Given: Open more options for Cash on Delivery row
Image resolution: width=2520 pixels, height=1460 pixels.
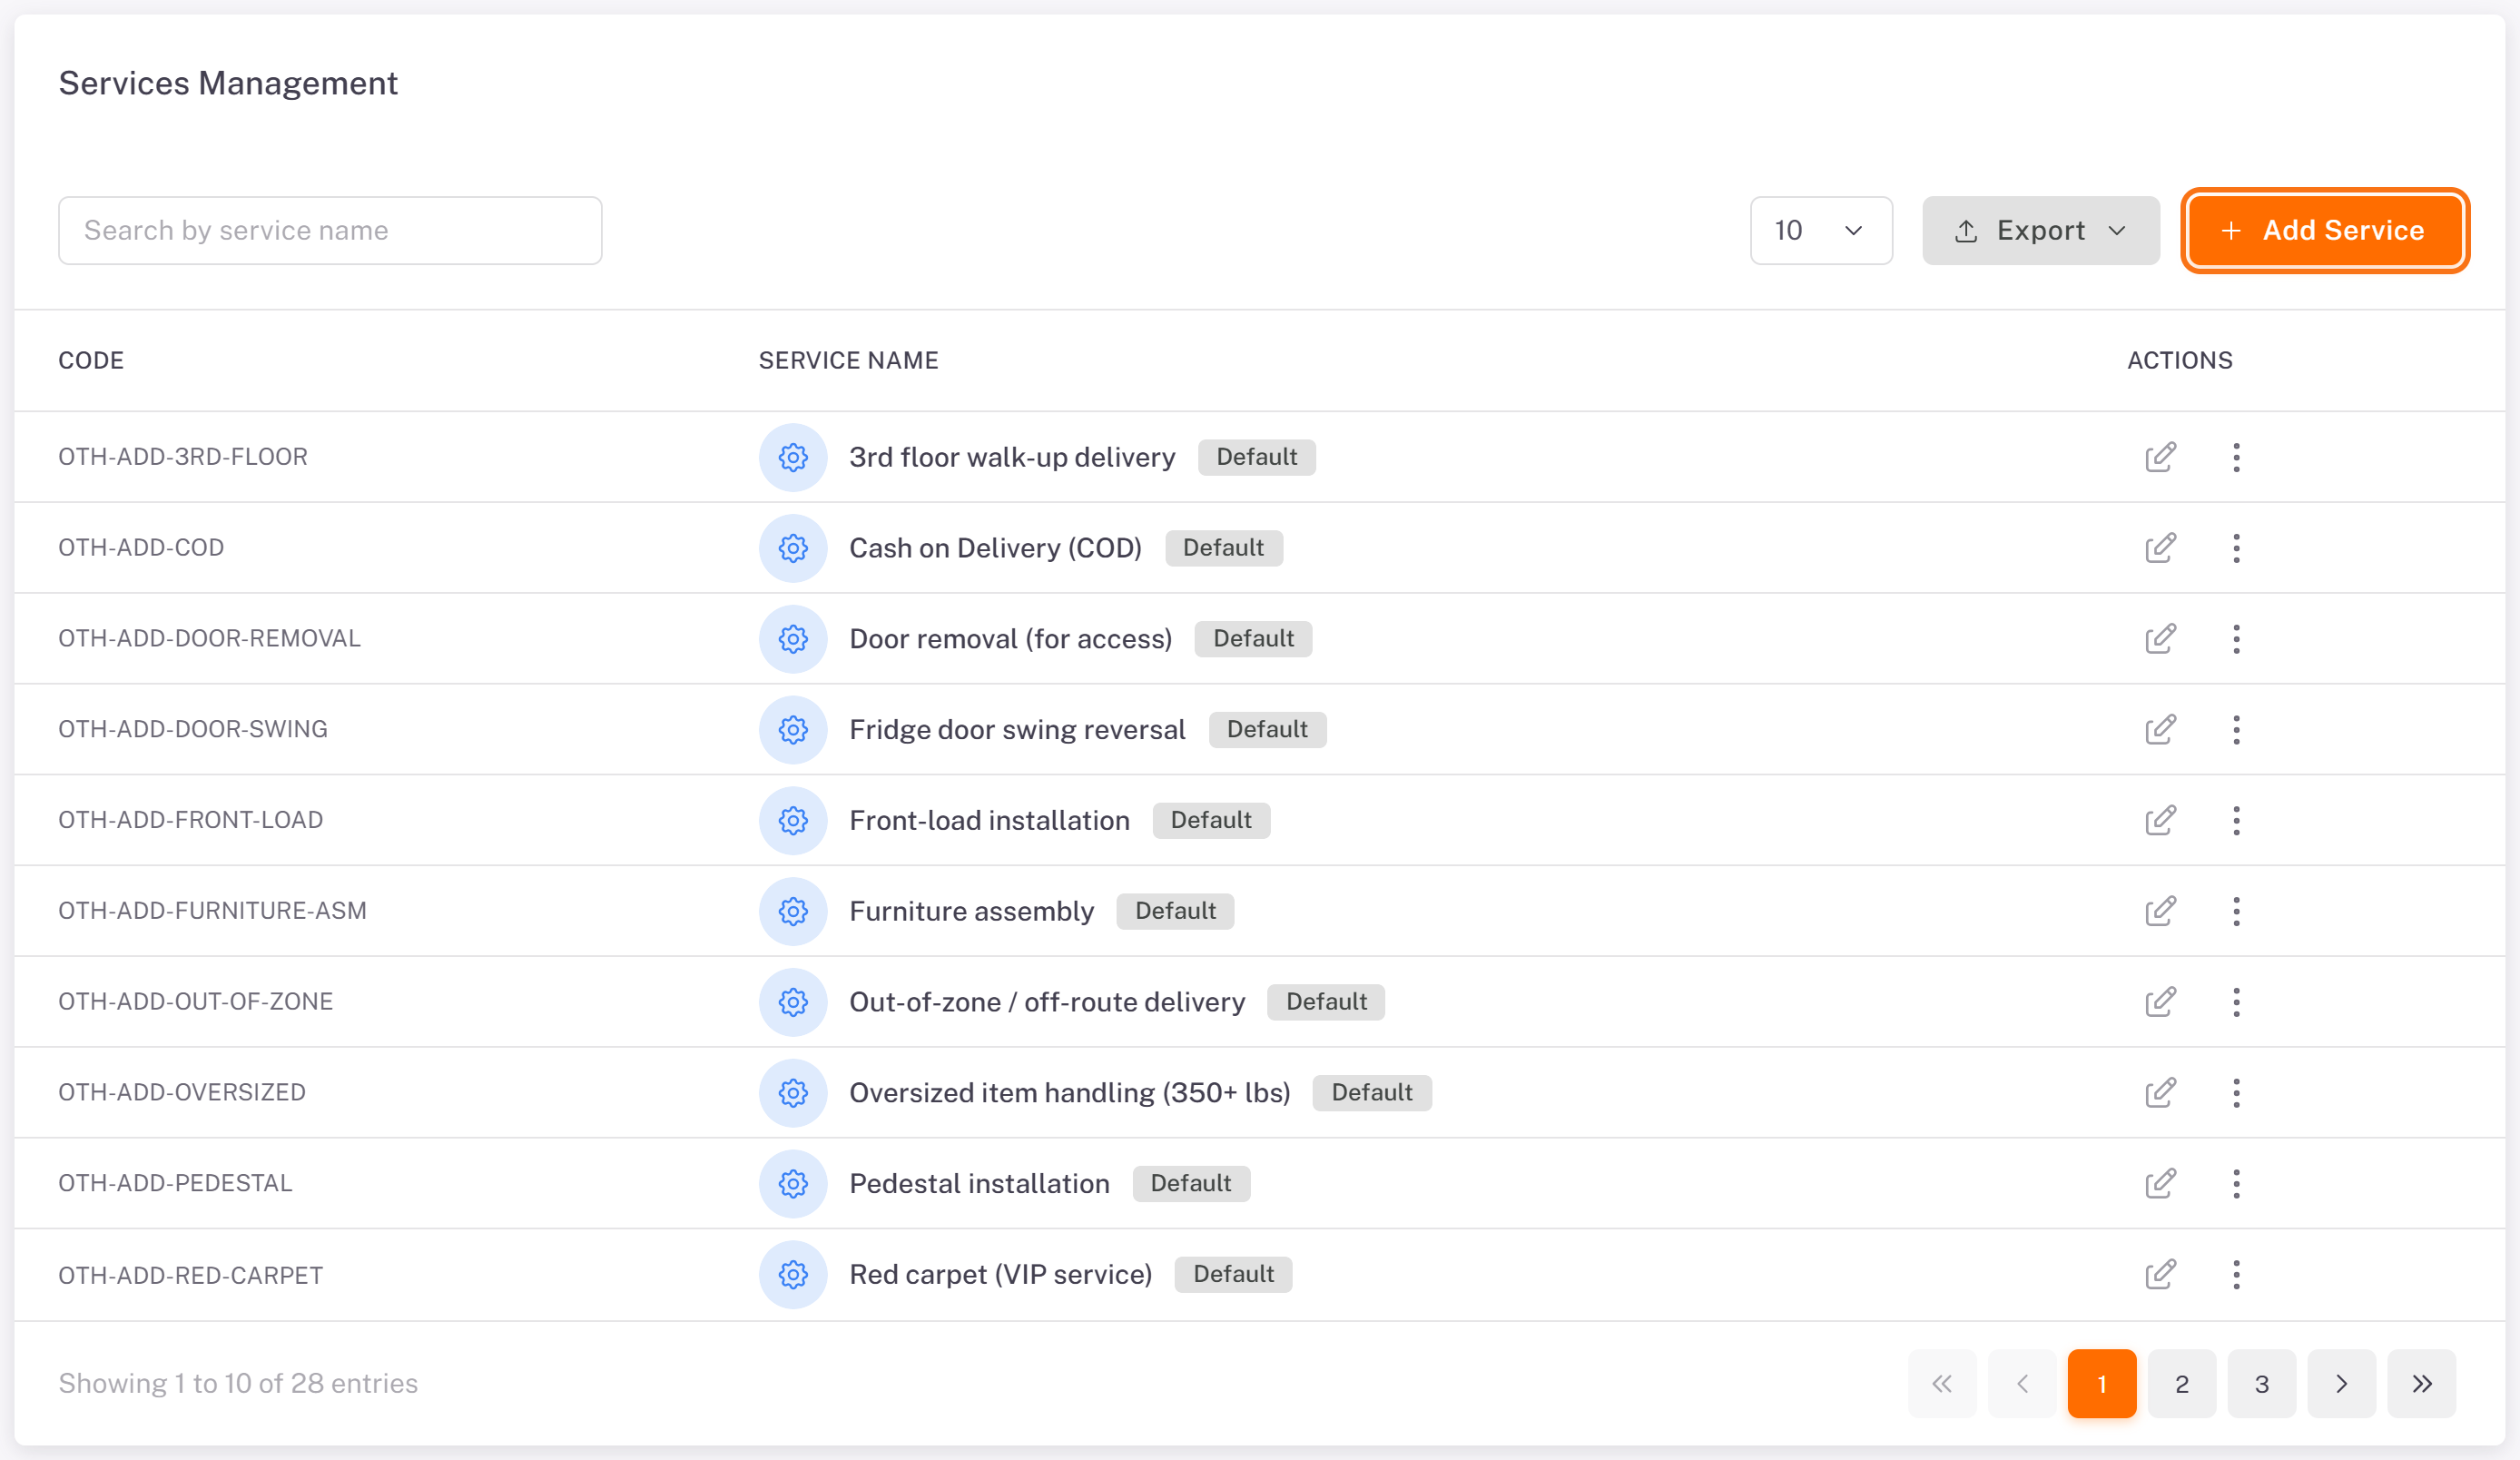Looking at the screenshot, I should coord(2236,548).
